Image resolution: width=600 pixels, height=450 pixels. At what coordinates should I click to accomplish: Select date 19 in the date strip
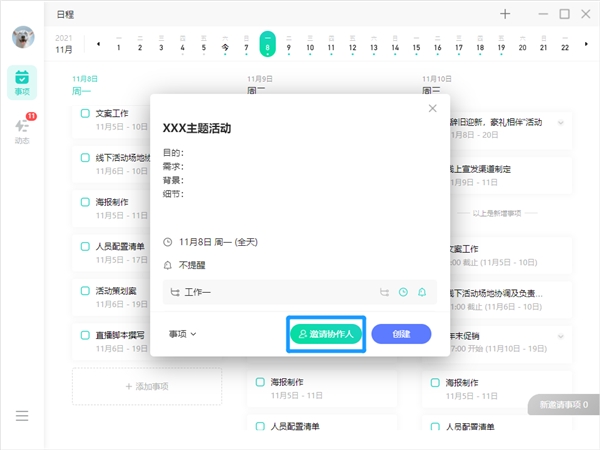[501, 44]
